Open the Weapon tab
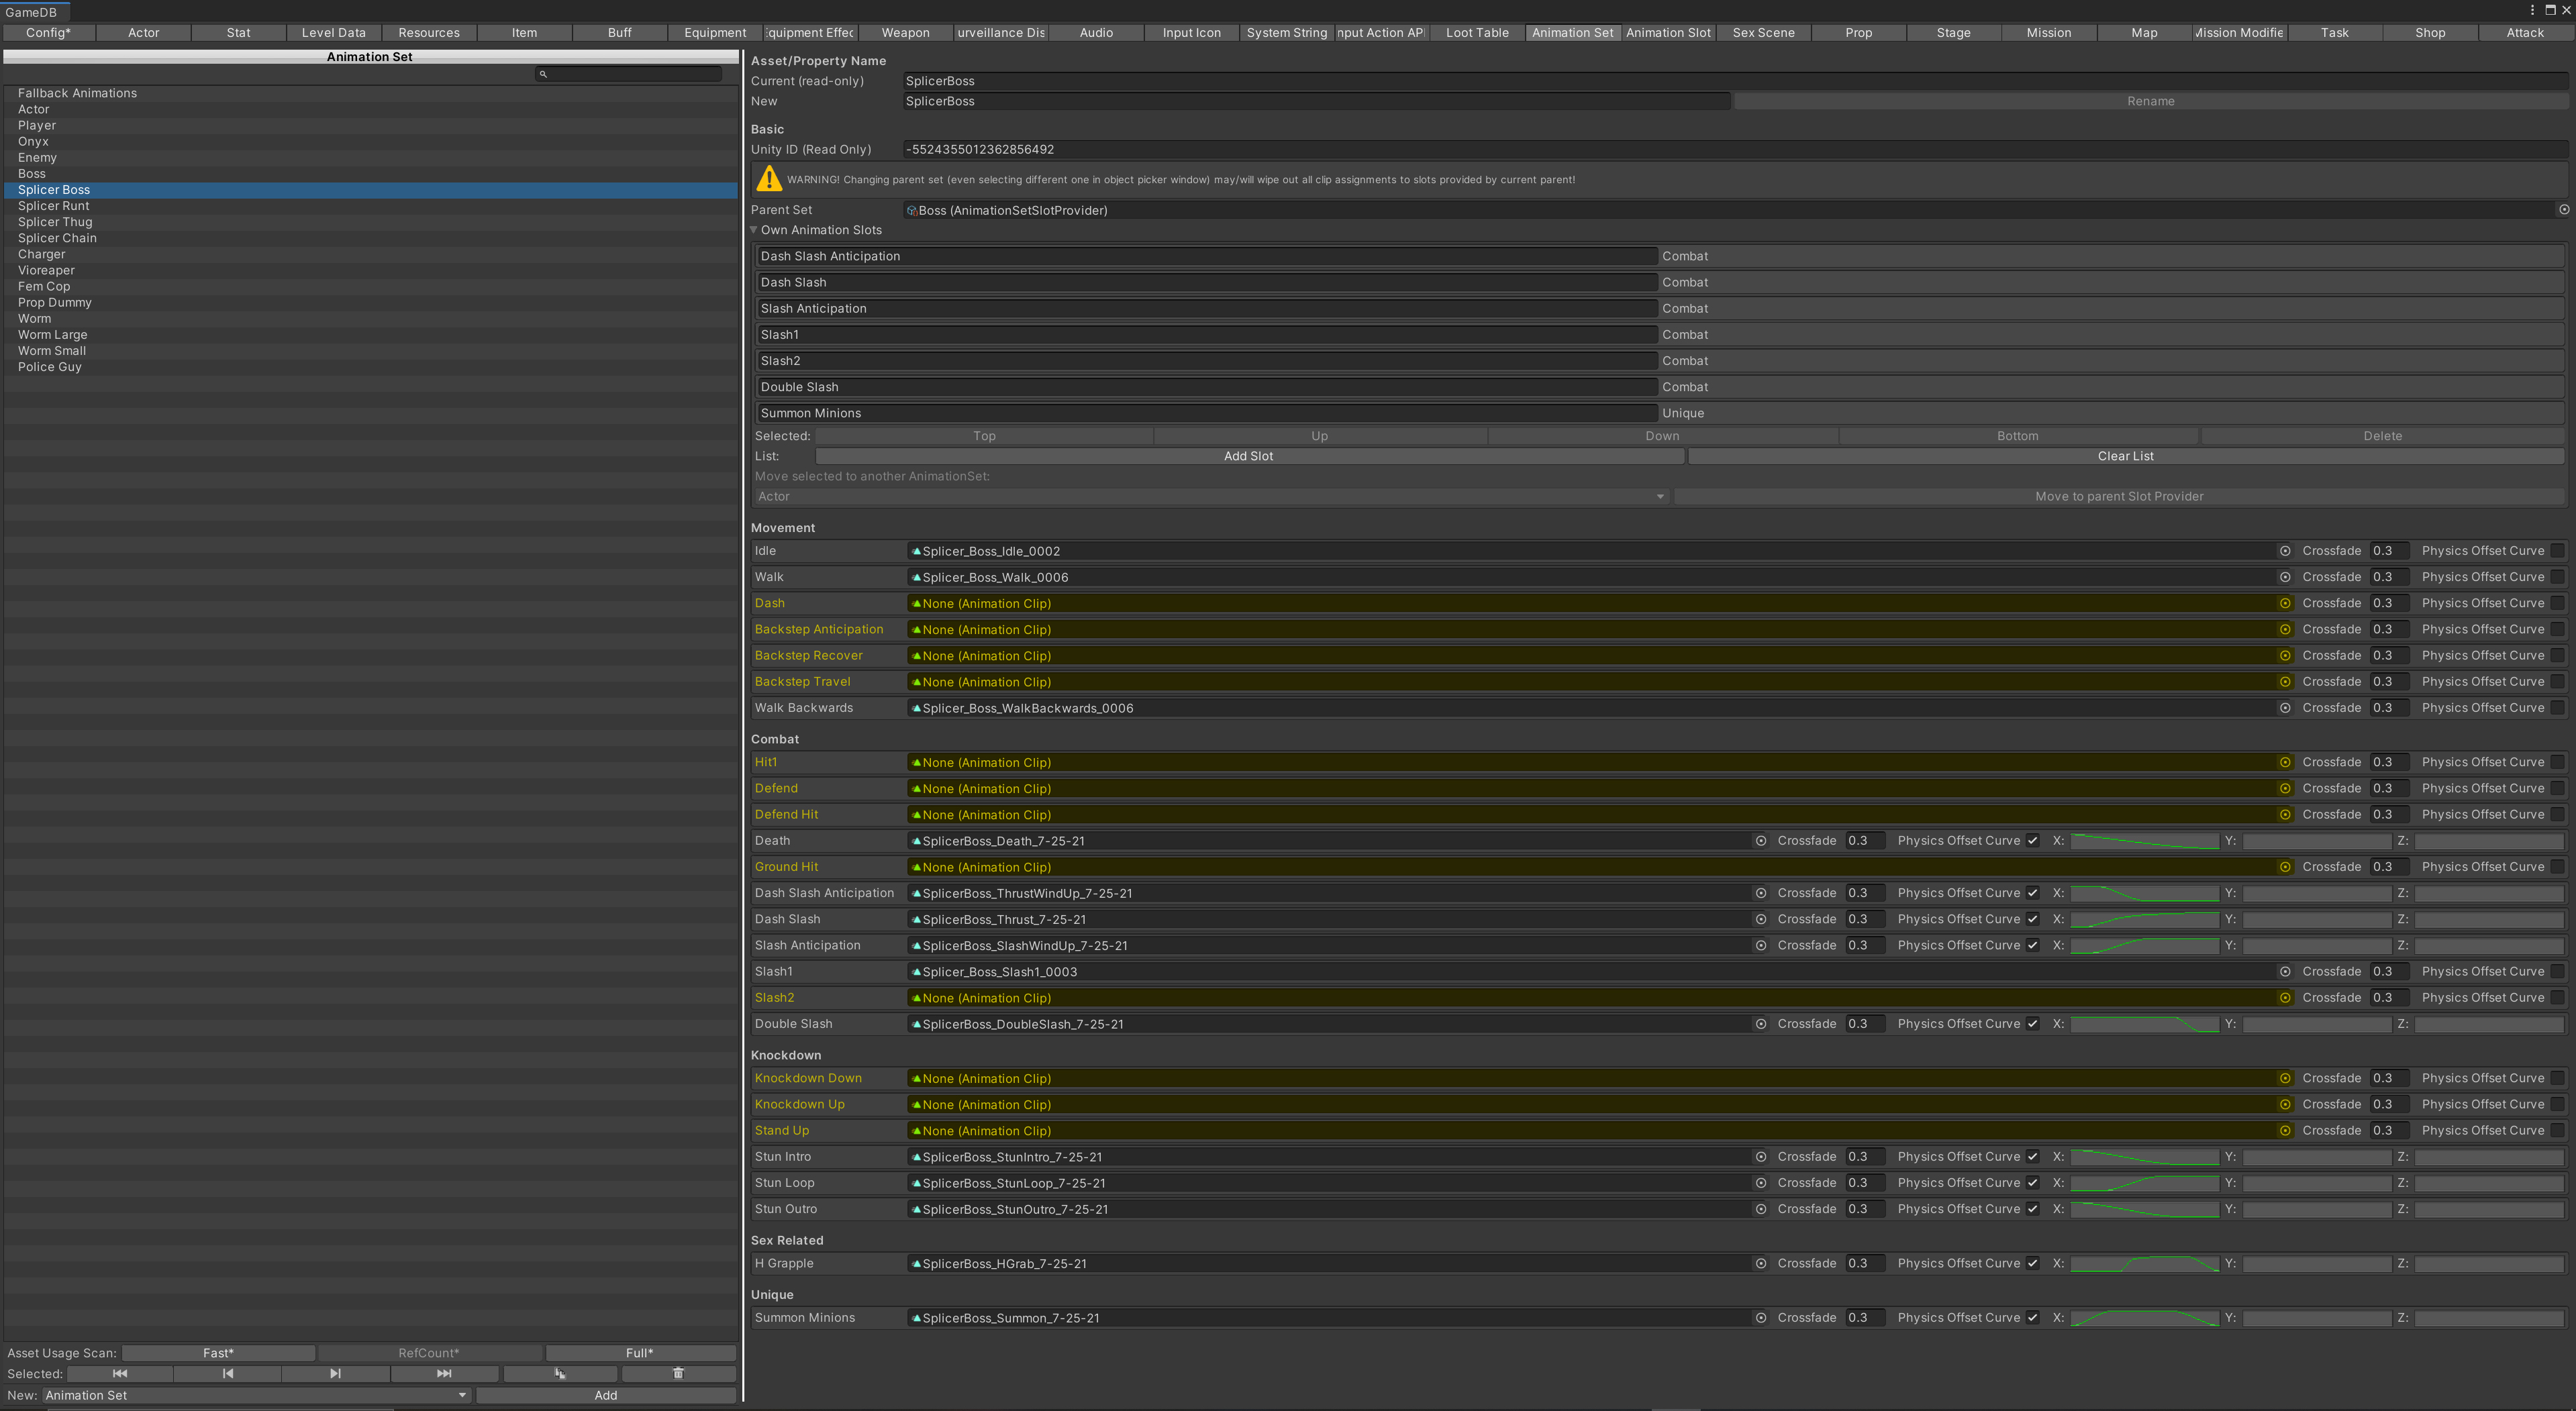Screen dimensions: 2576x1411 [905, 33]
